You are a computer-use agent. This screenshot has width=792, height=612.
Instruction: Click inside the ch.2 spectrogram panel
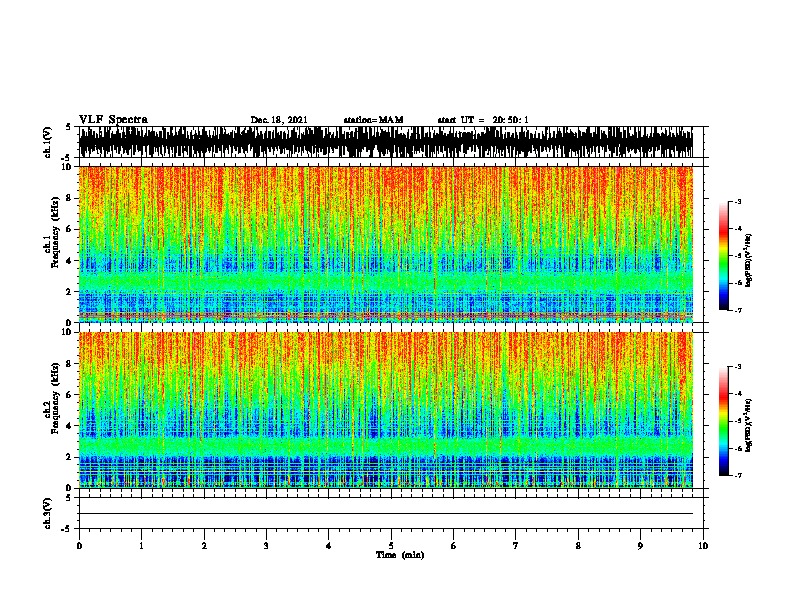pos(386,410)
